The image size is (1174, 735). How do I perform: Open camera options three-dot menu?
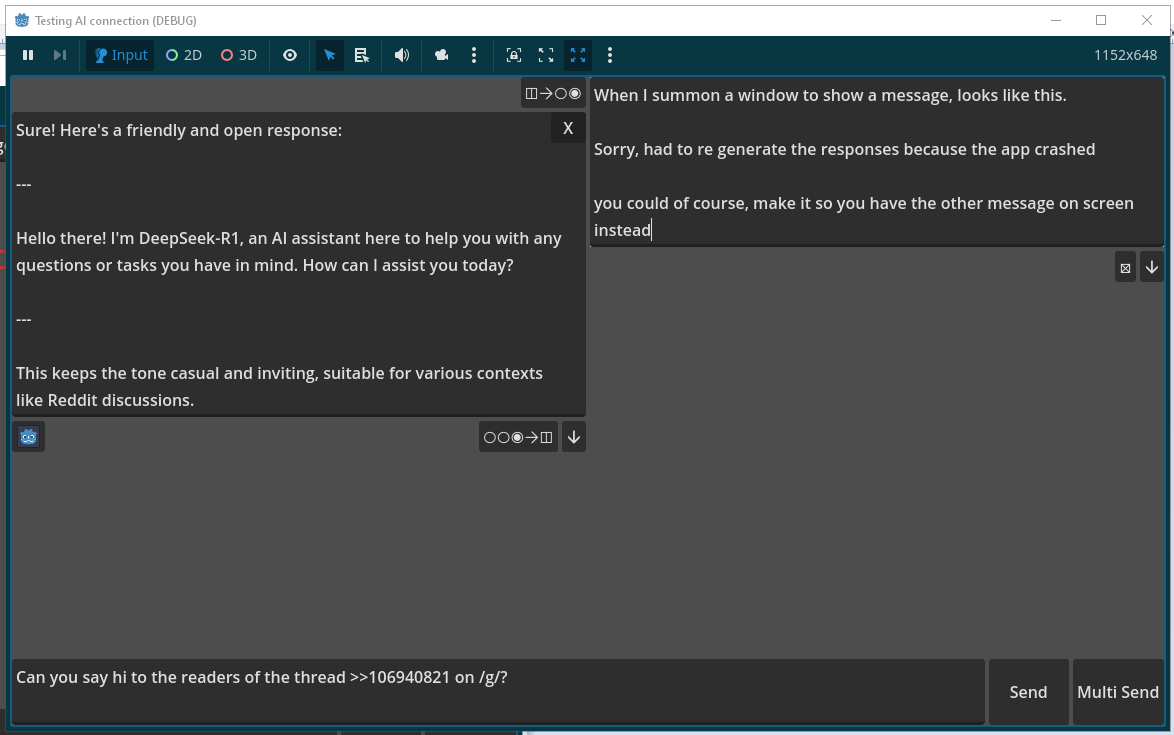click(473, 55)
